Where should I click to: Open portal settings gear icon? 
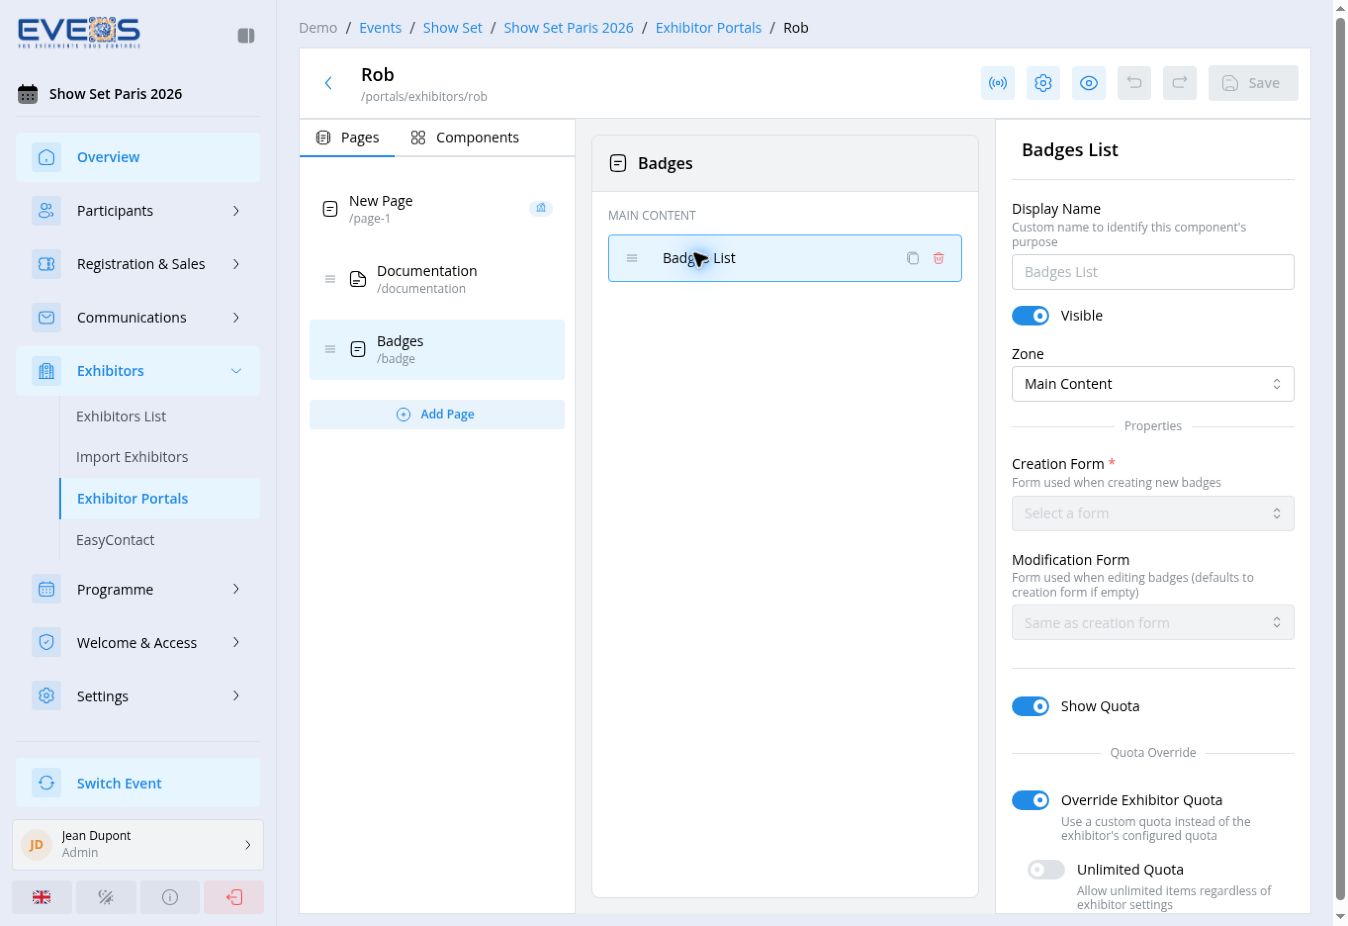[1043, 83]
